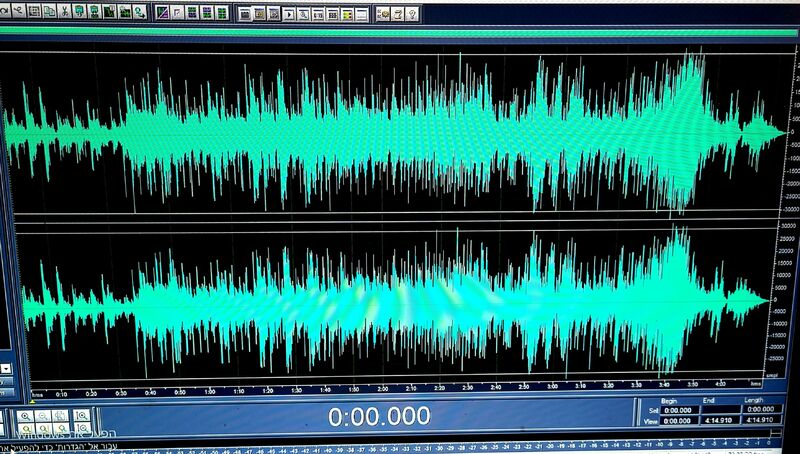Click the magnifier icon in the top toolbar
Image resolution: width=800 pixels, height=454 pixels.
pos(303,14)
